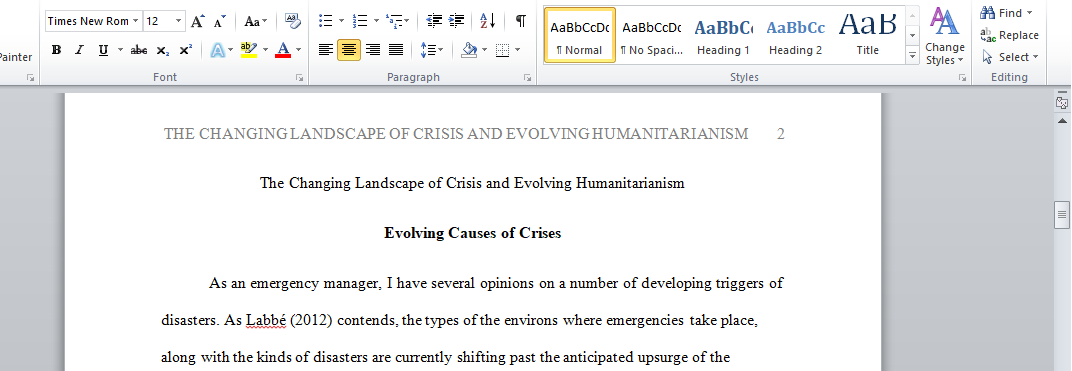Screen dimensions: 1072x371
Task: Click the 'Evolving Causes of Crises' heading
Action: 472,233
